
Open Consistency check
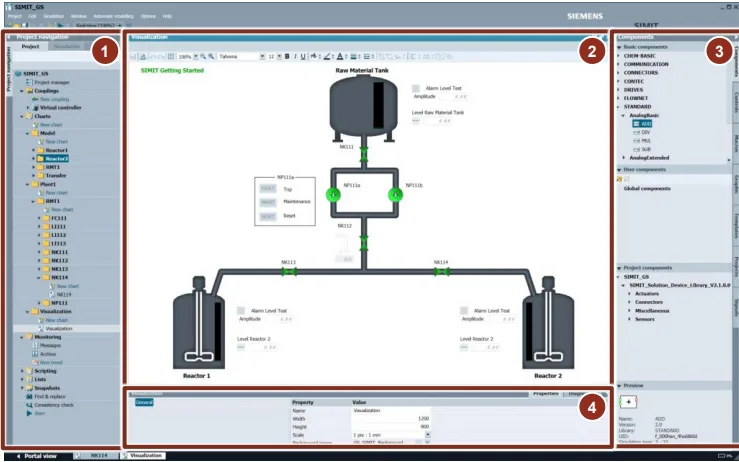[54, 405]
